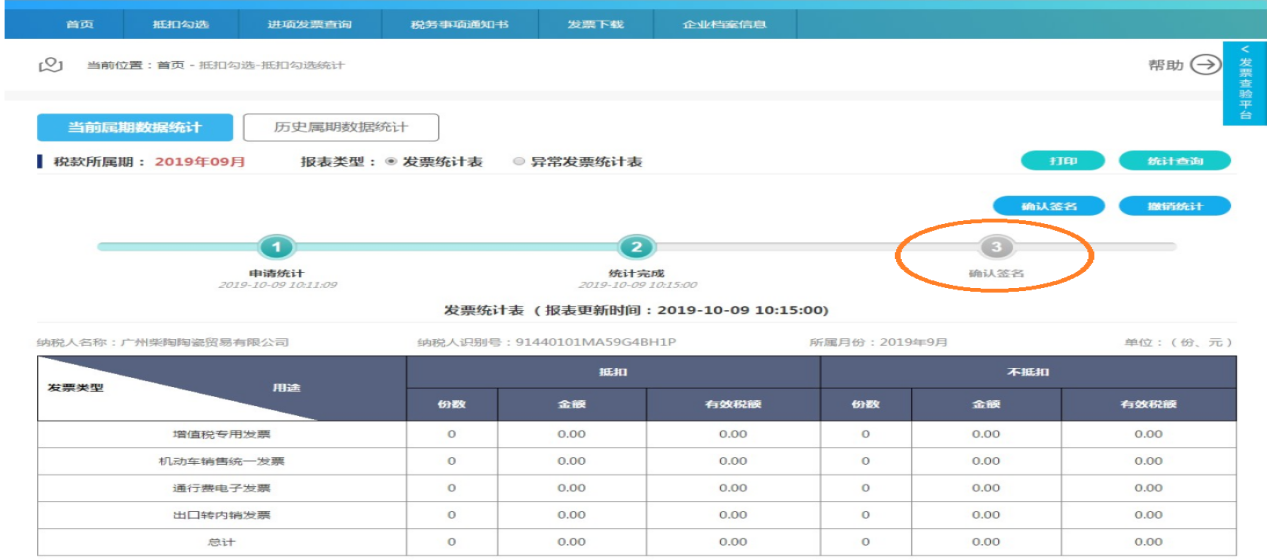Open 企业档案信息 menu
Image resolution: width=1267 pixels, height=560 pixels.
tap(725, 24)
